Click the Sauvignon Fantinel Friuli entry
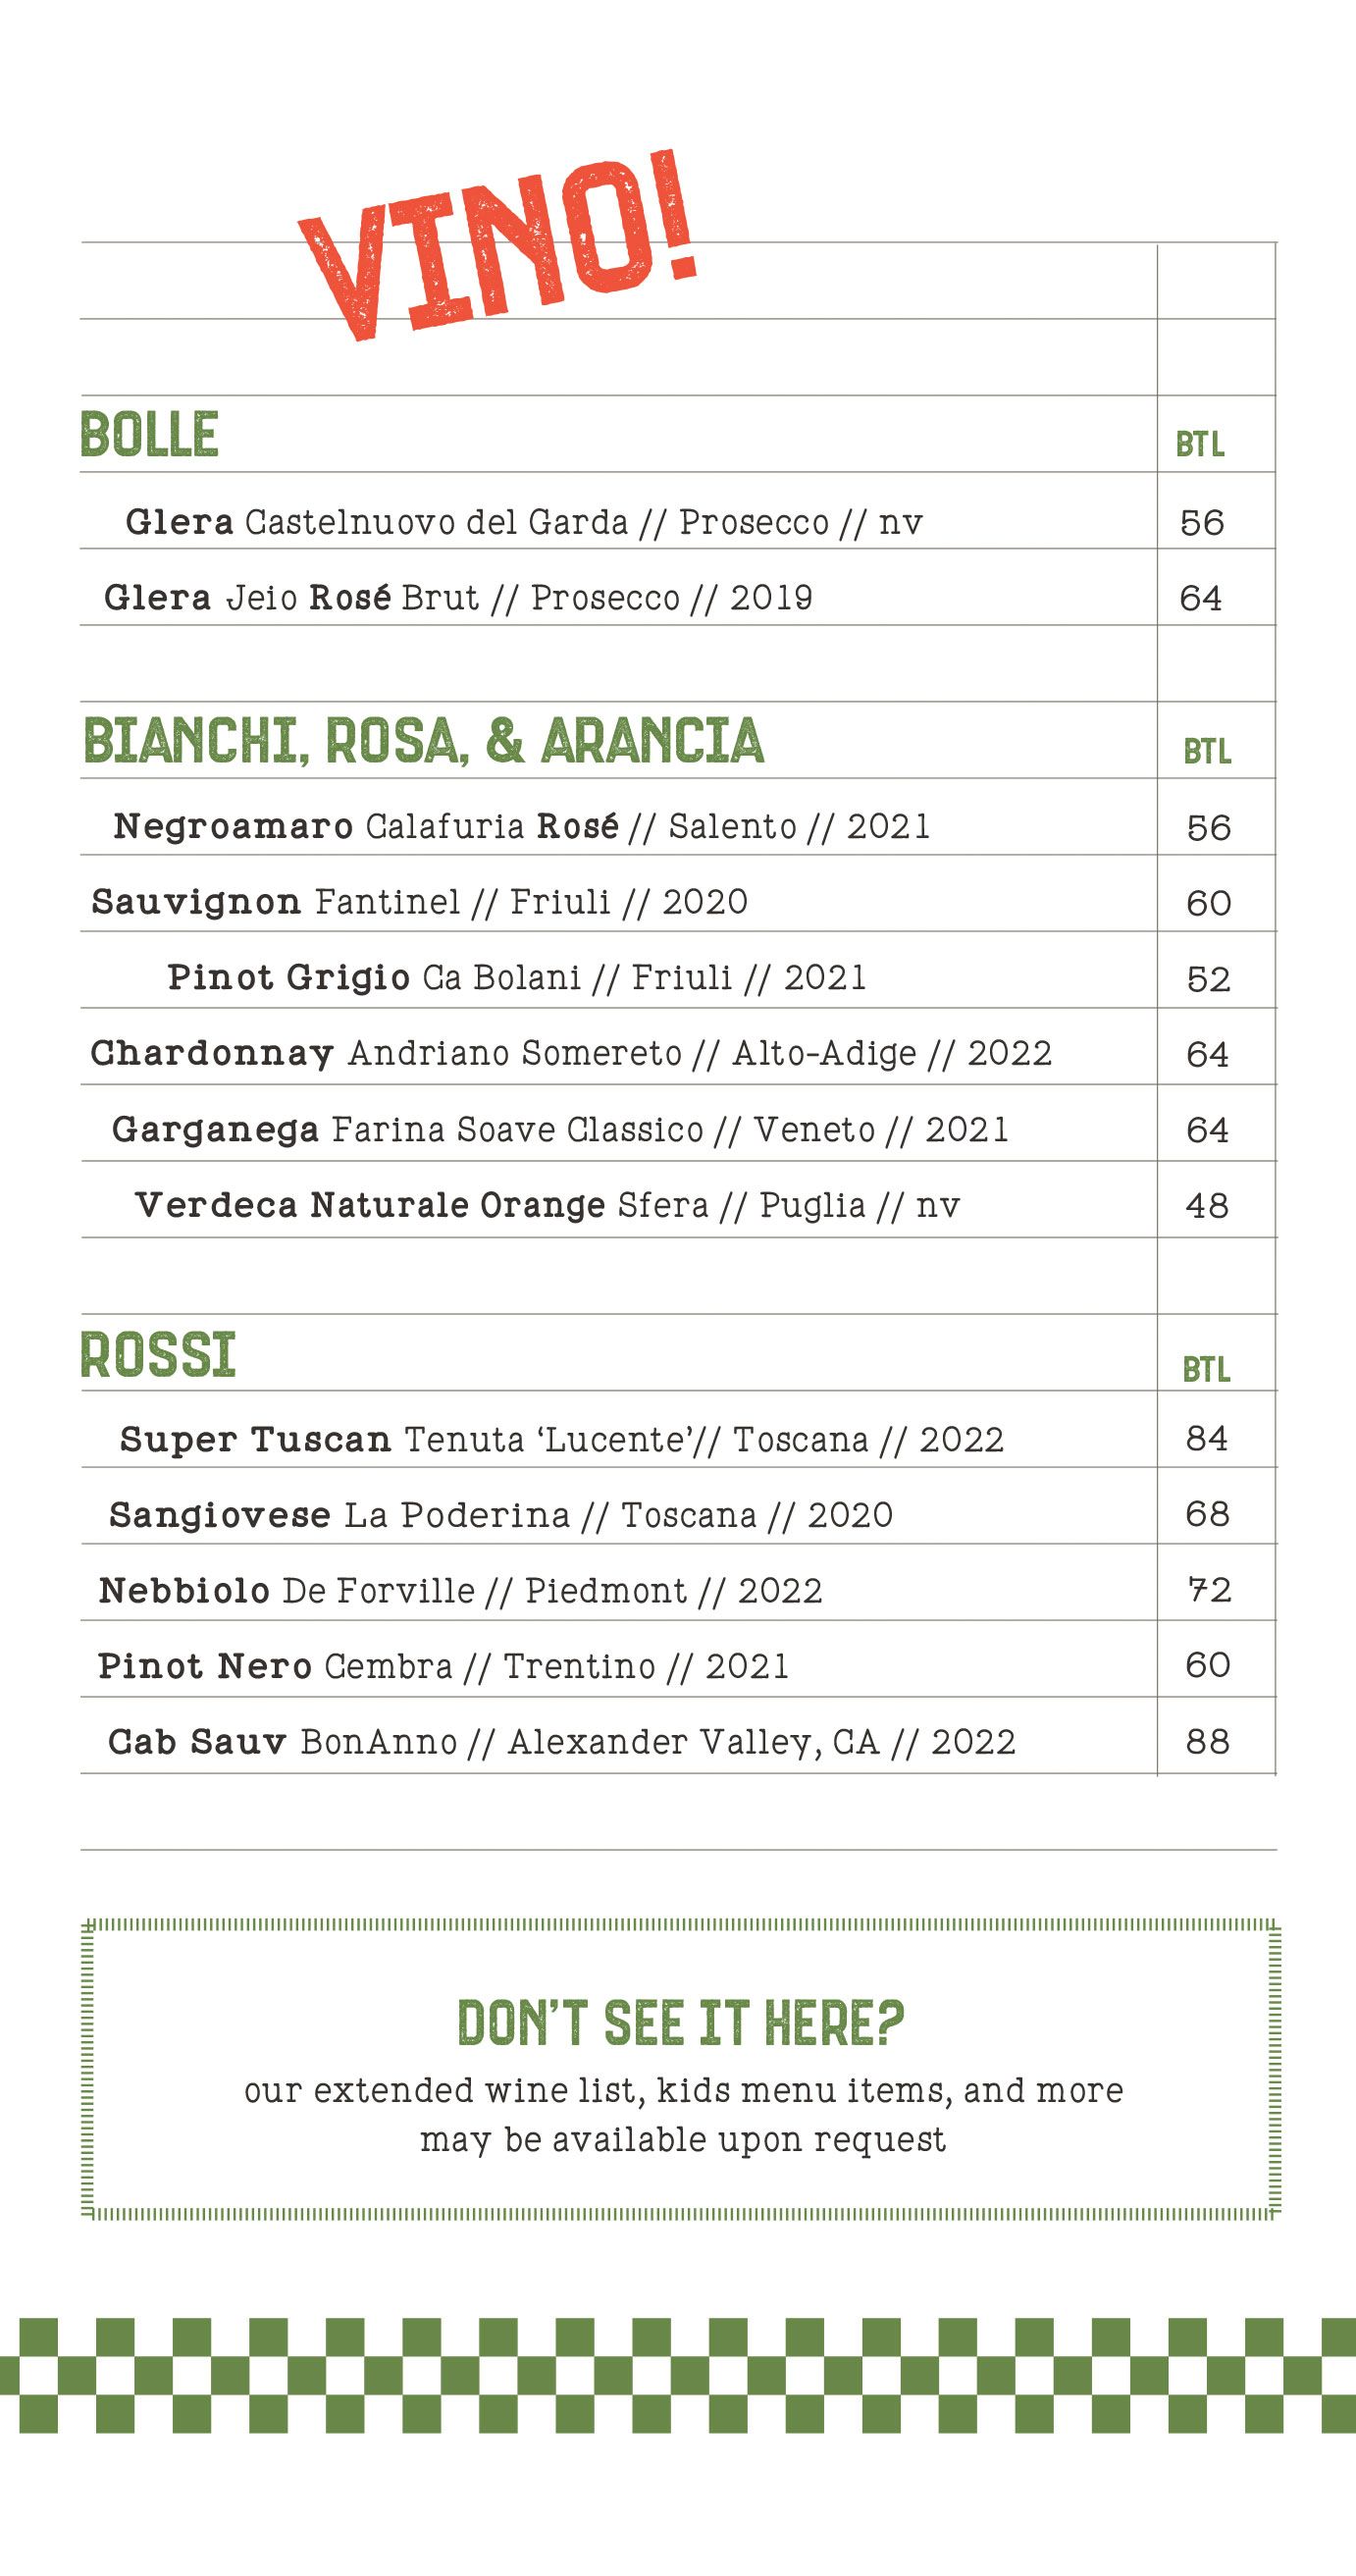 (x=419, y=902)
